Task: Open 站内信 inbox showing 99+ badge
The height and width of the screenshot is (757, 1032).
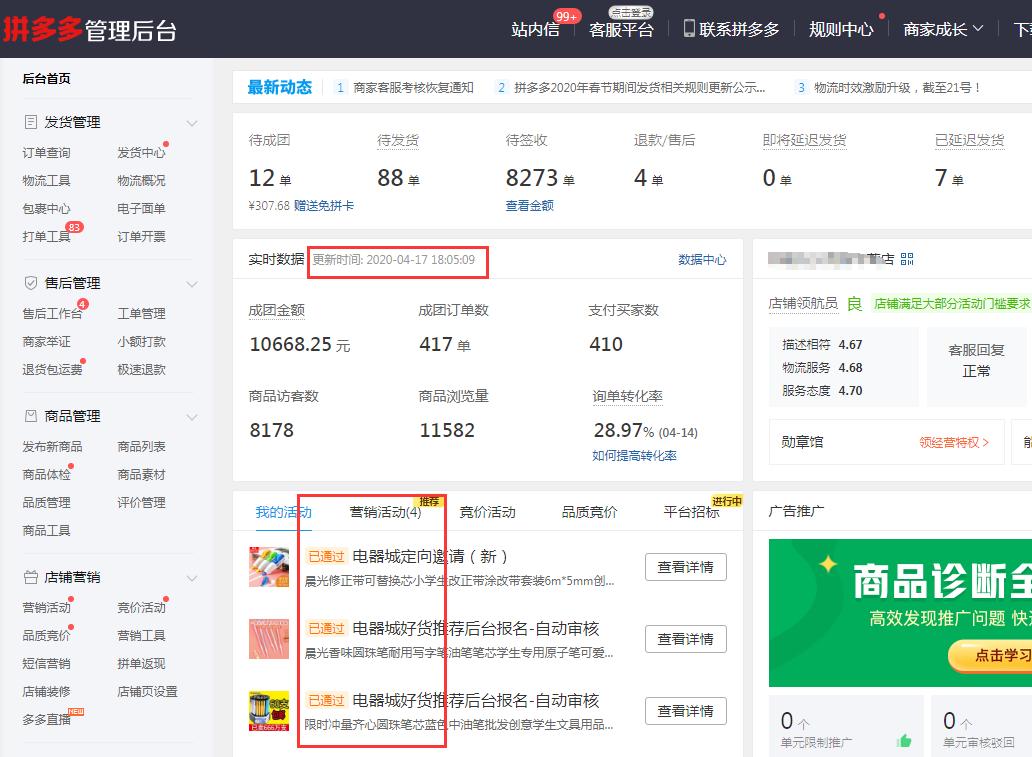Action: pos(537,30)
